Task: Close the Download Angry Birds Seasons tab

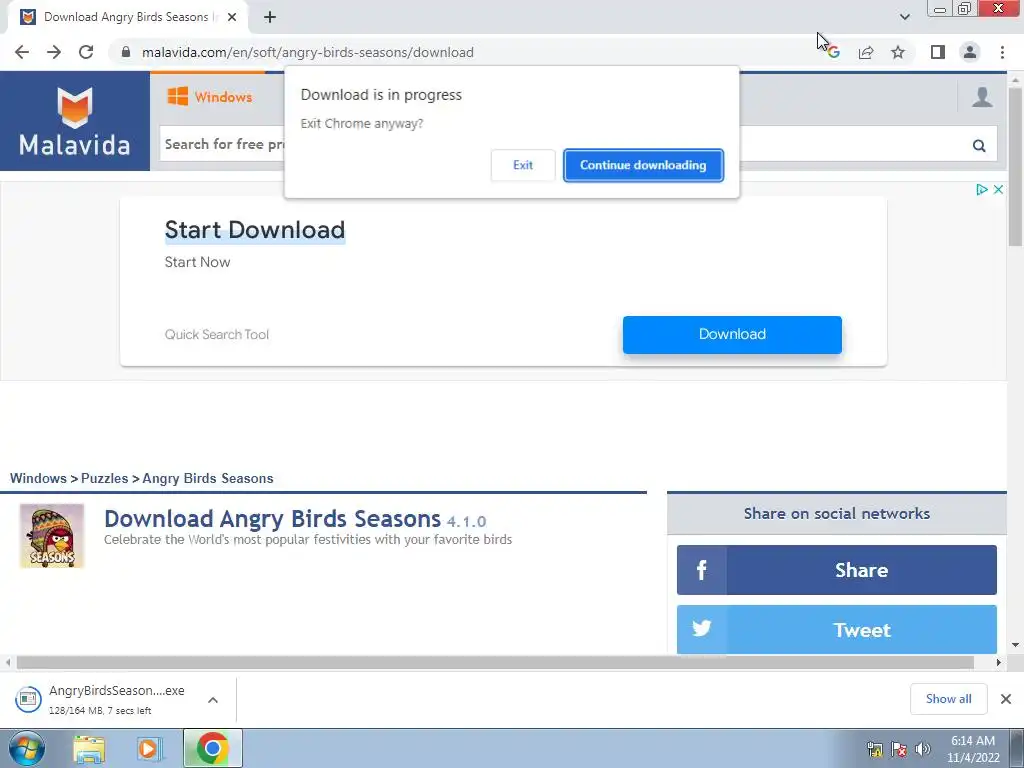Action: 232,18
